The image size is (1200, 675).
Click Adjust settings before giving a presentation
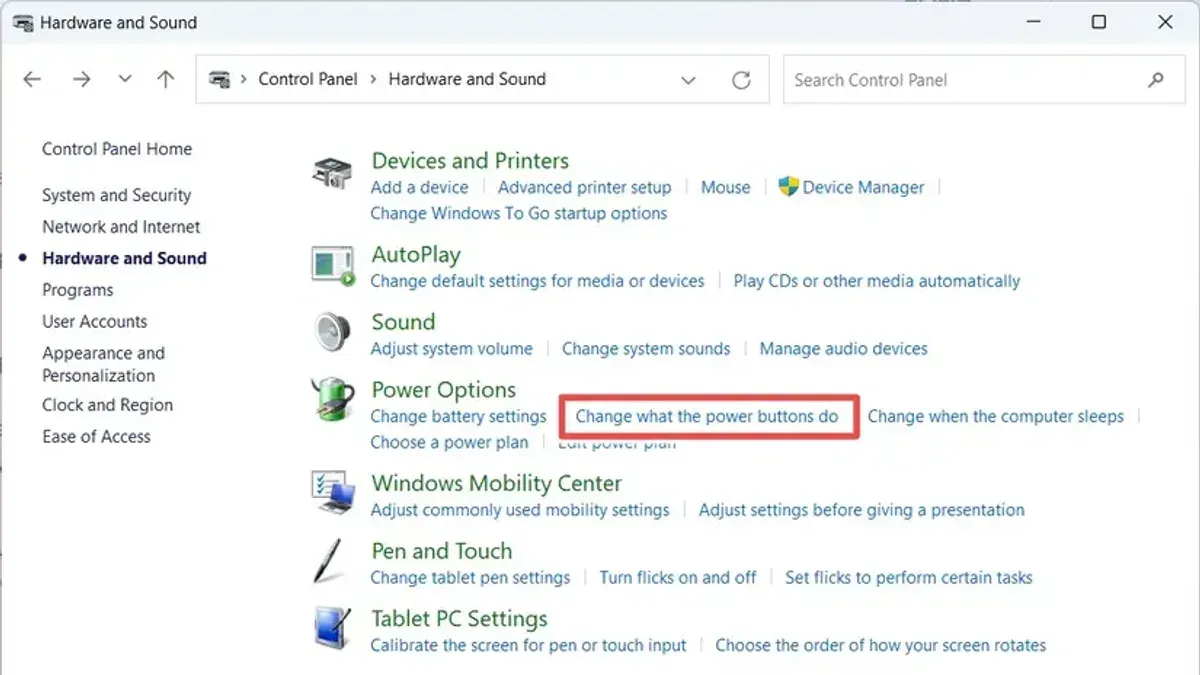click(862, 510)
